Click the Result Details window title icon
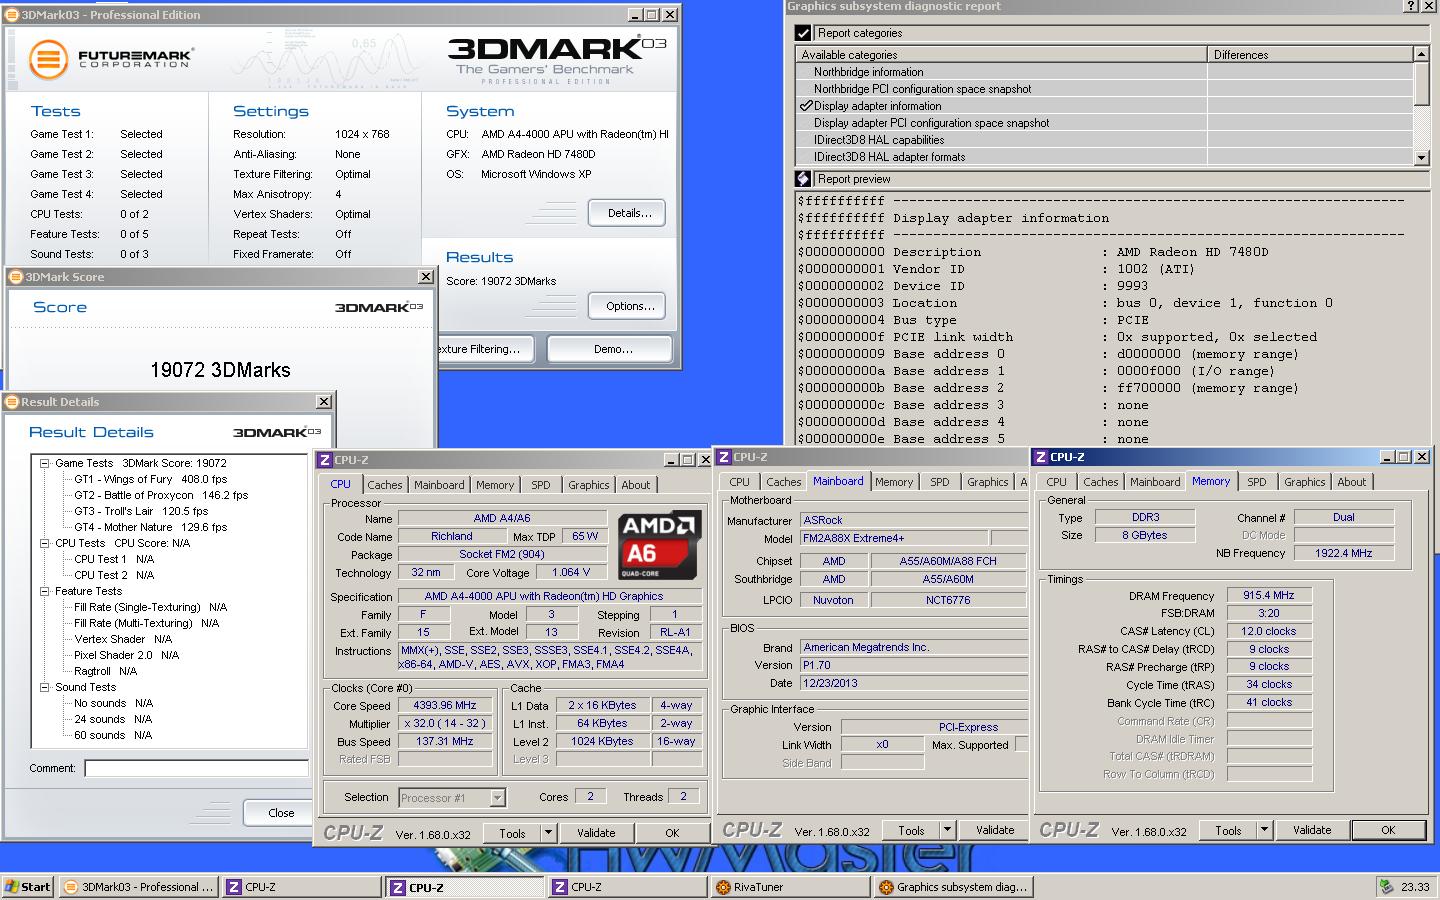Screen dimensions: 1440x900 coord(13,402)
